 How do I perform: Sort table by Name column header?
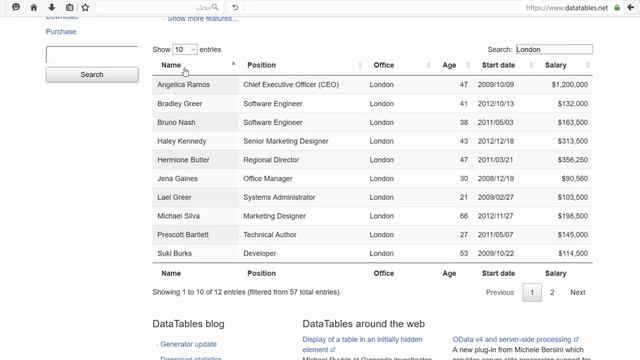tap(195, 65)
